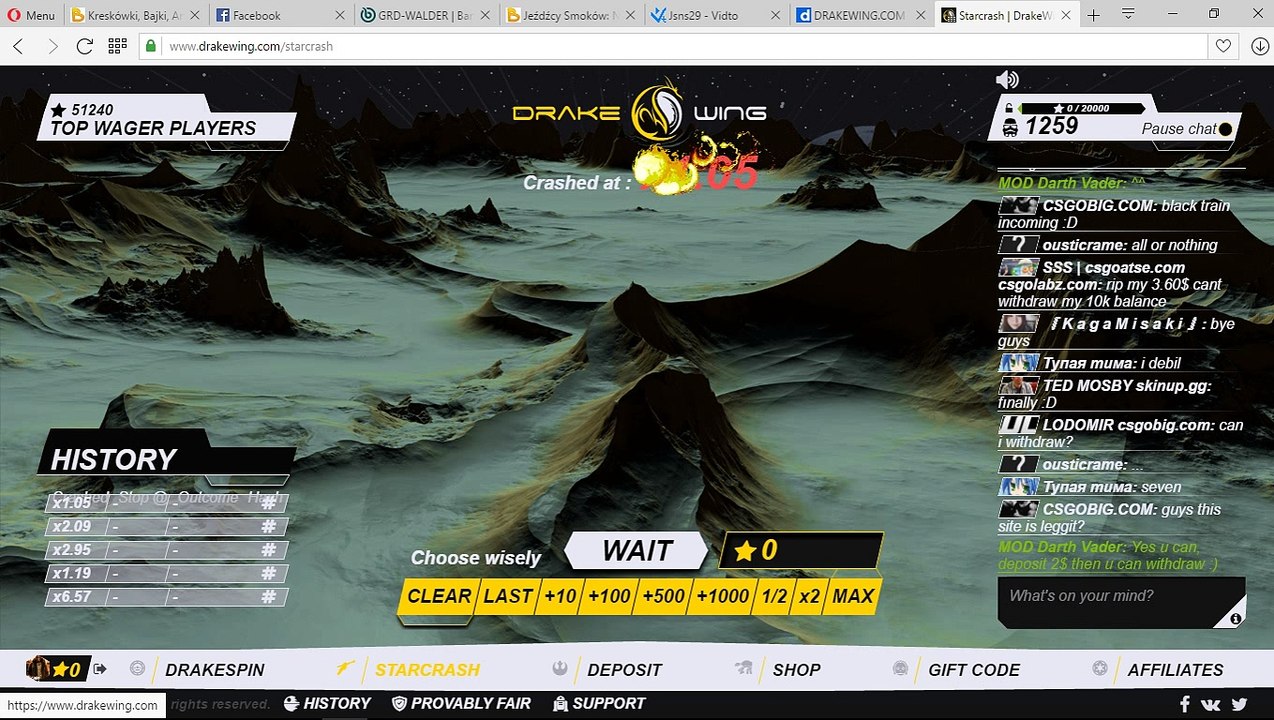Screen dimensions: 1274x720
Task: Set the maximum bet with MAX
Action: click(853, 597)
